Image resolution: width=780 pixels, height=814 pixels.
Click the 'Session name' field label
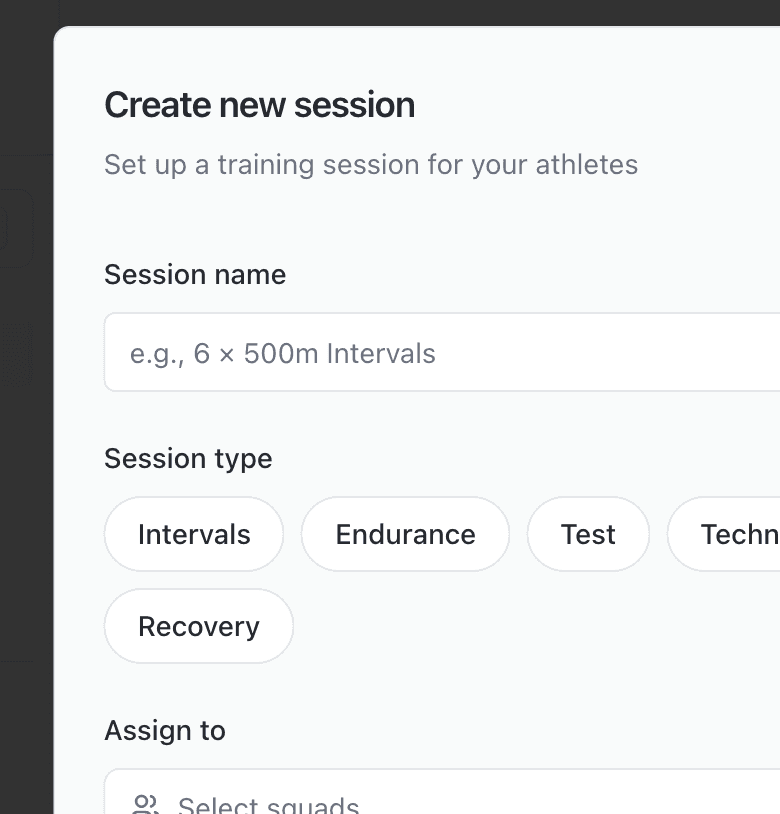[195, 275]
